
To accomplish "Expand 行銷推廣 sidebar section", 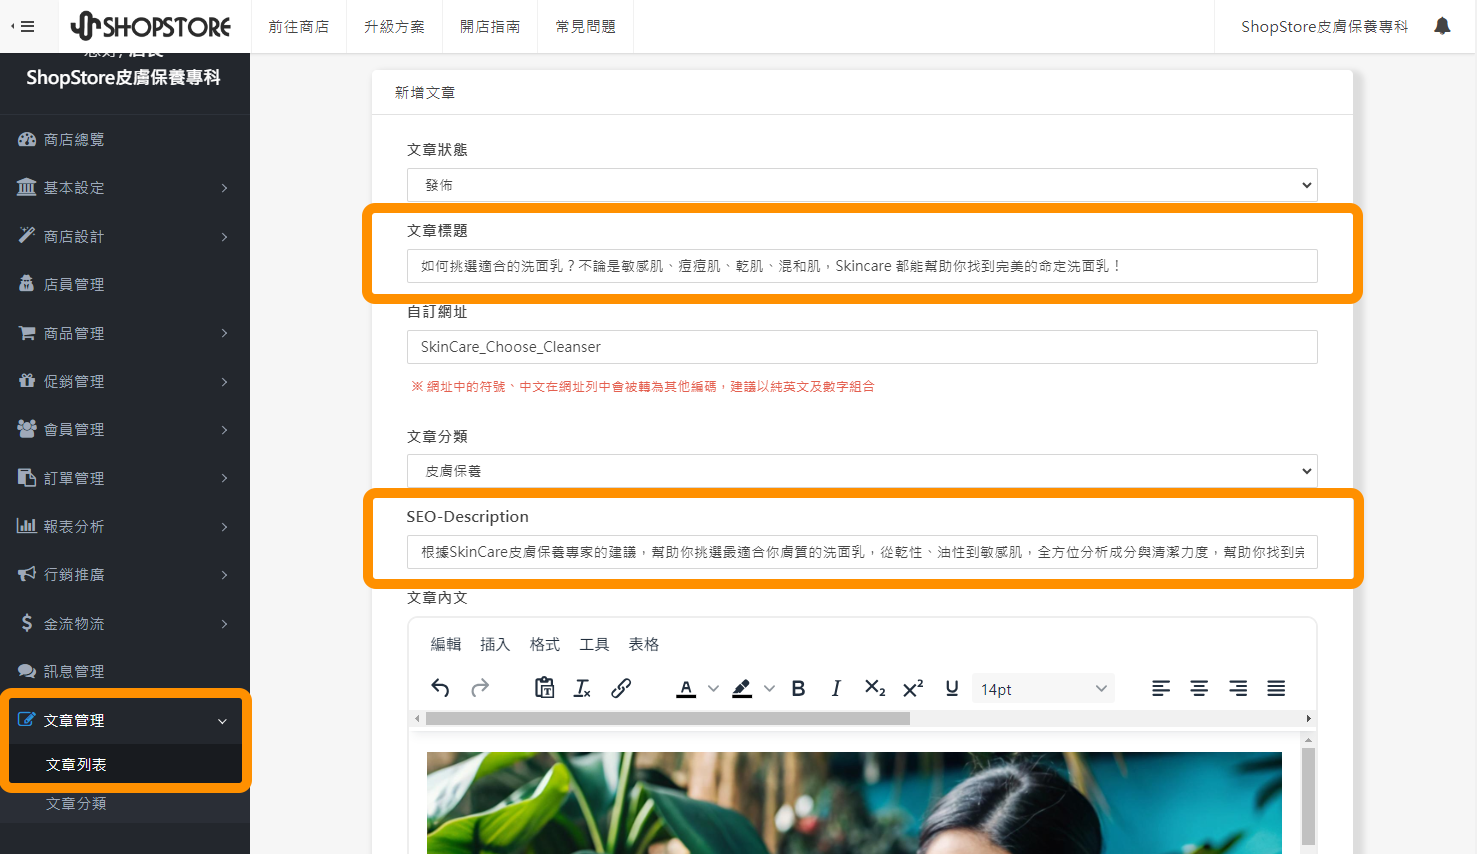I will tap(125, 575).
